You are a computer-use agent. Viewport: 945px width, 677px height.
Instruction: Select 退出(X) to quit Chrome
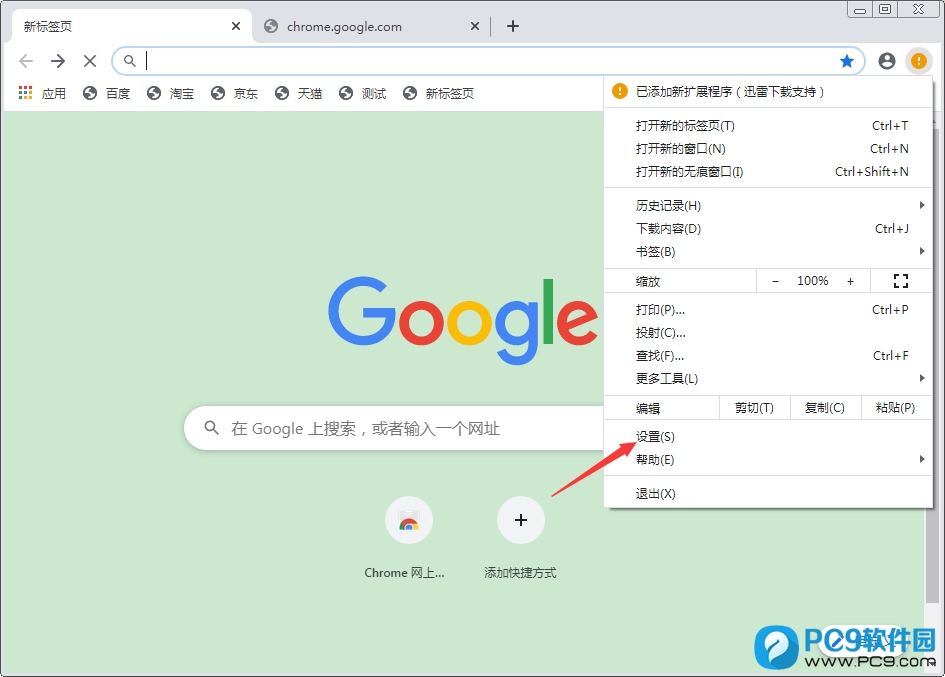(x=768, y=494)
